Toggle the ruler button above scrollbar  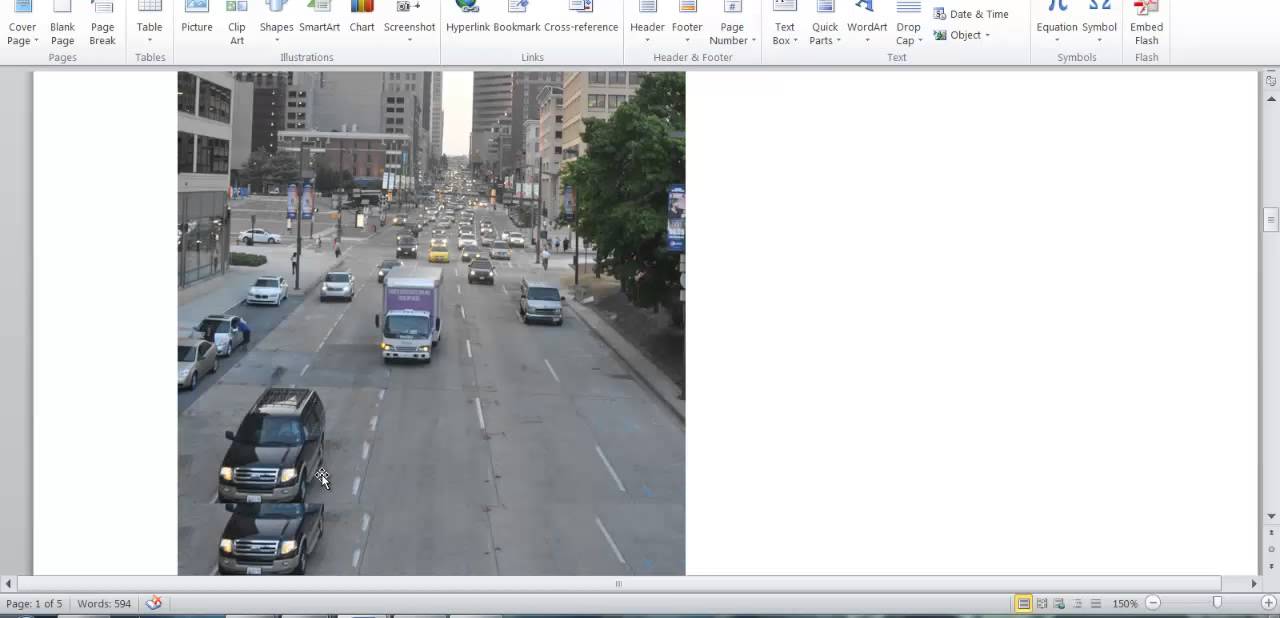(x=1271, y=80)
